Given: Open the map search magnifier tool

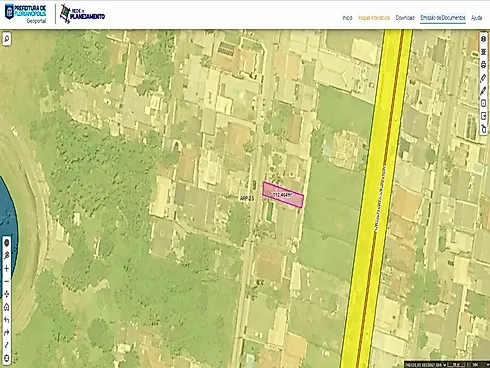Looking at the screenshot, I should pos(7,39).
